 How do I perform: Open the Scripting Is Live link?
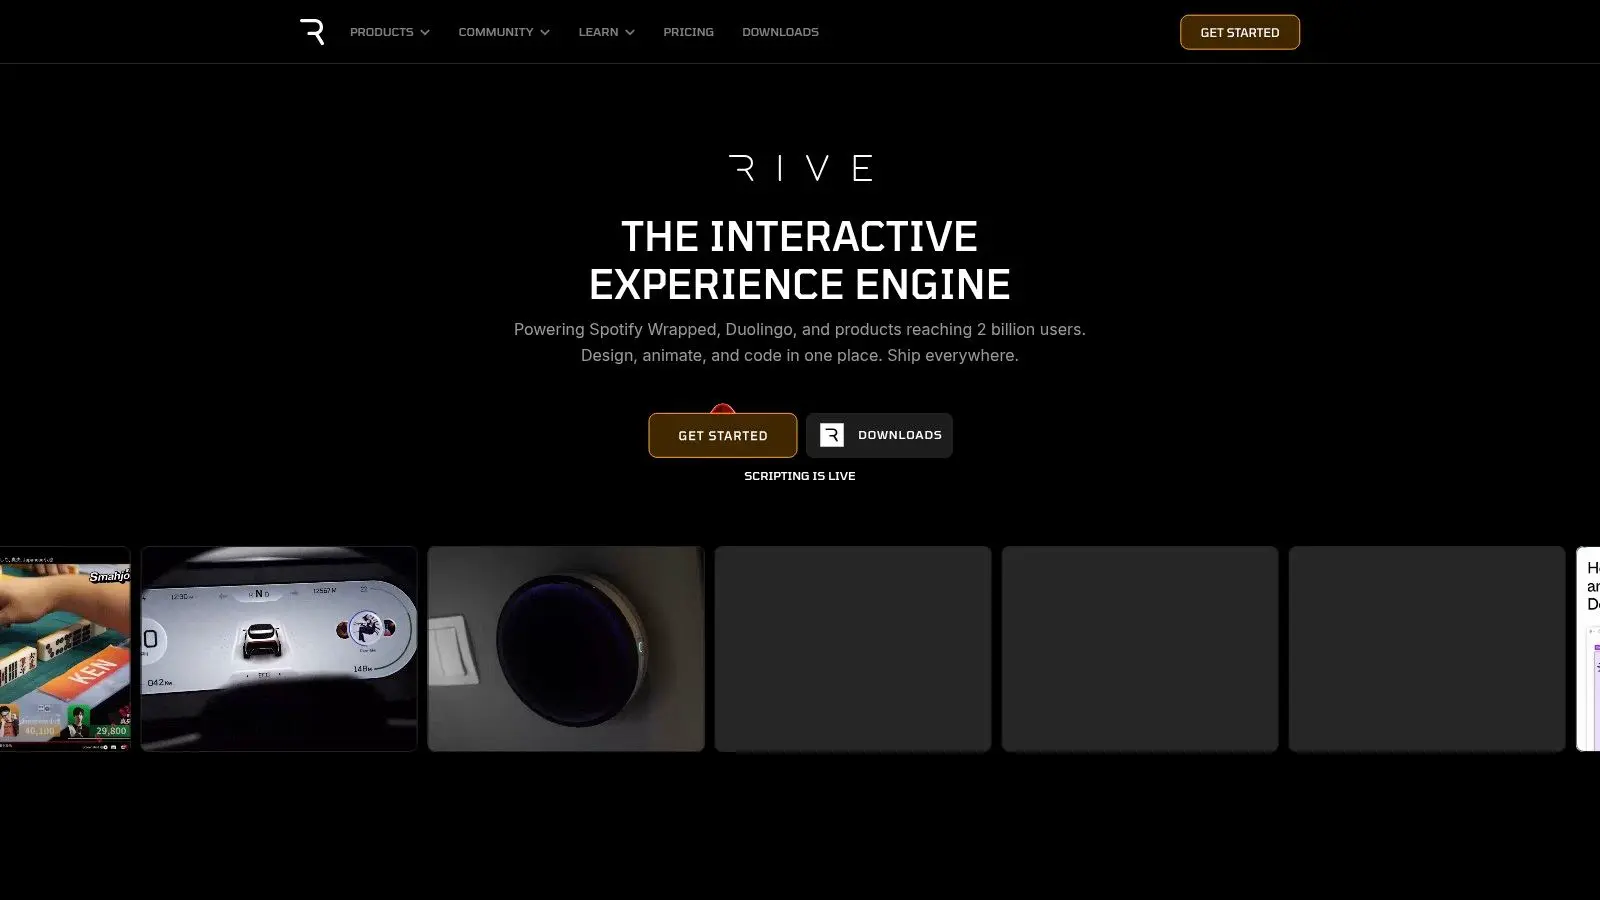tap(800, 476)
